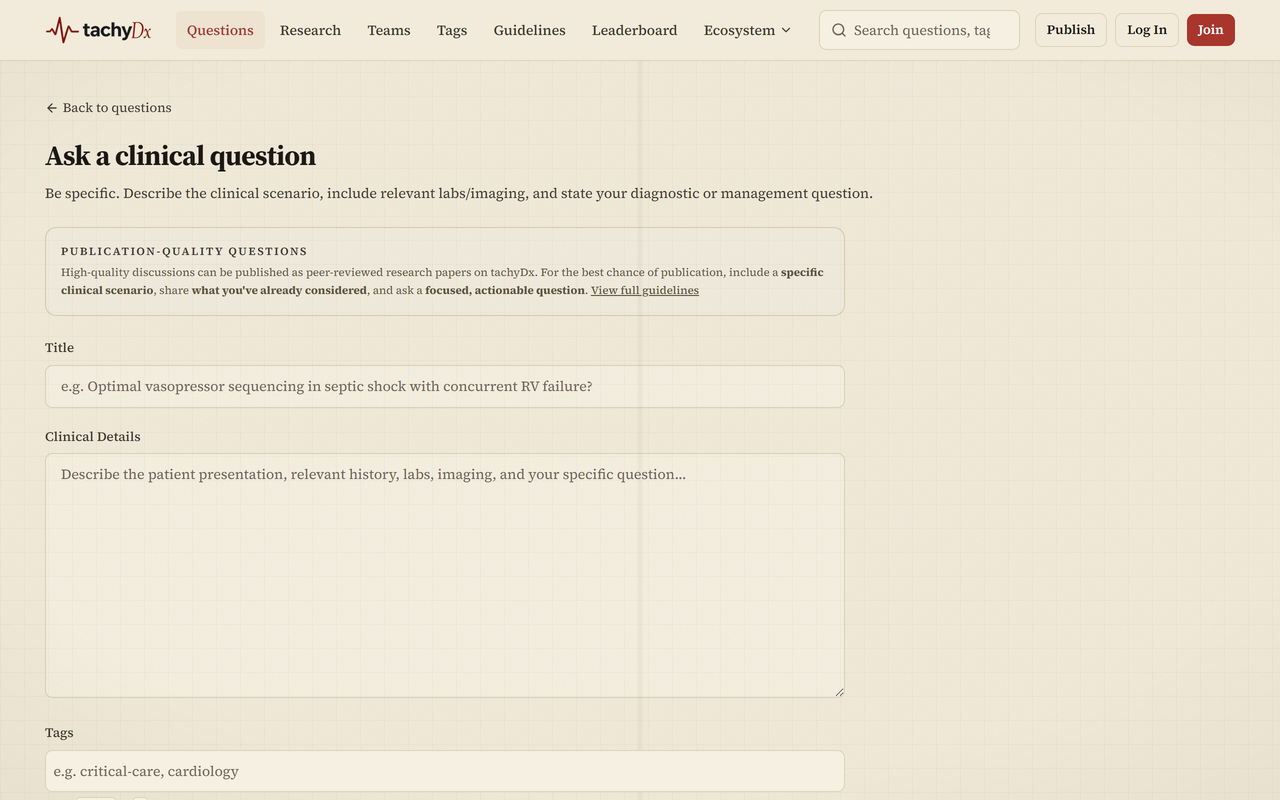Click the back arrow icon

[x=52, y=108]
